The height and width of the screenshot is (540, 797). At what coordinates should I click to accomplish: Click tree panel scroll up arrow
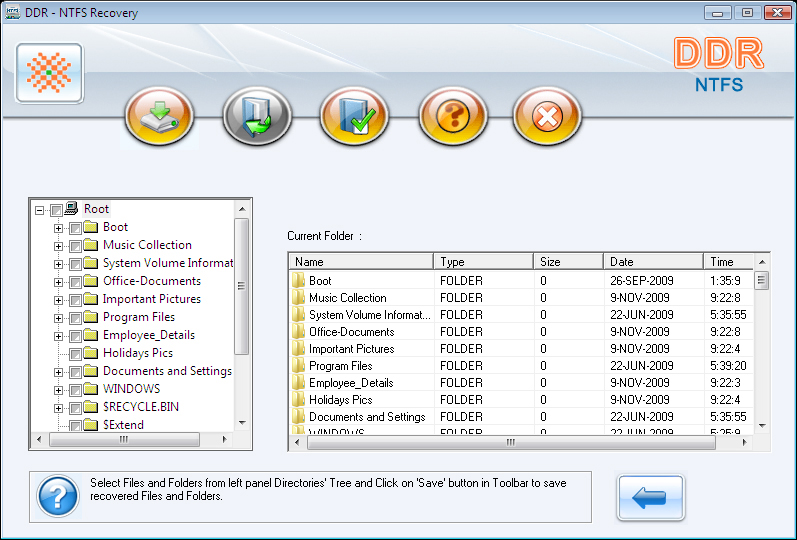click(242, 209)
